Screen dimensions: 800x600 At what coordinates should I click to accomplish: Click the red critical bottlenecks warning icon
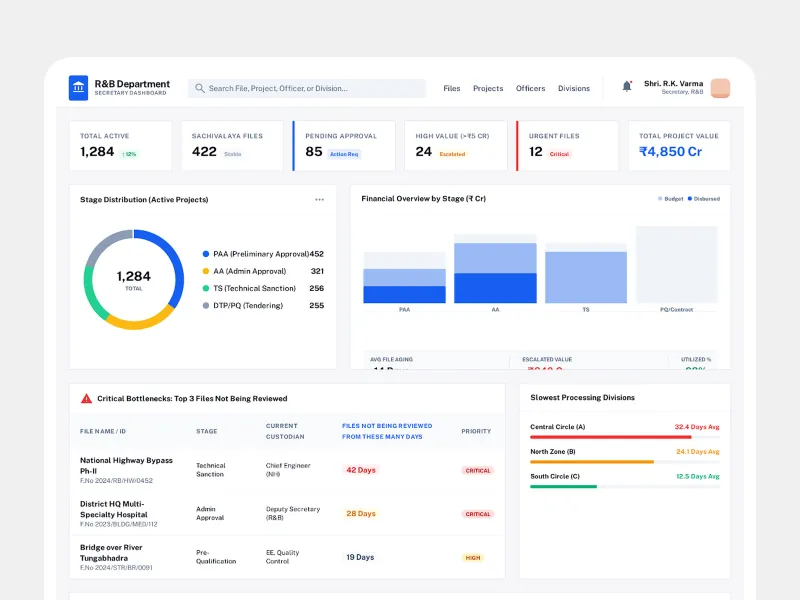[86, 398]
